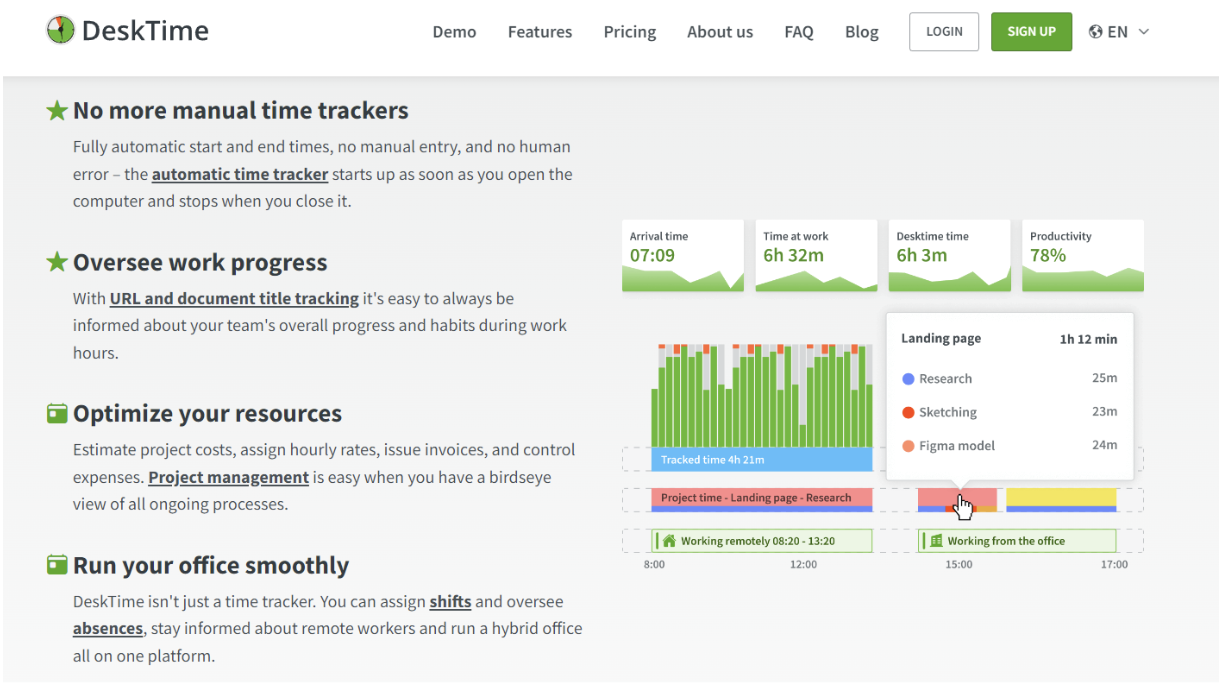
Task: Click the DeskTime clock logo icon
Action: [x=60, y=30]
